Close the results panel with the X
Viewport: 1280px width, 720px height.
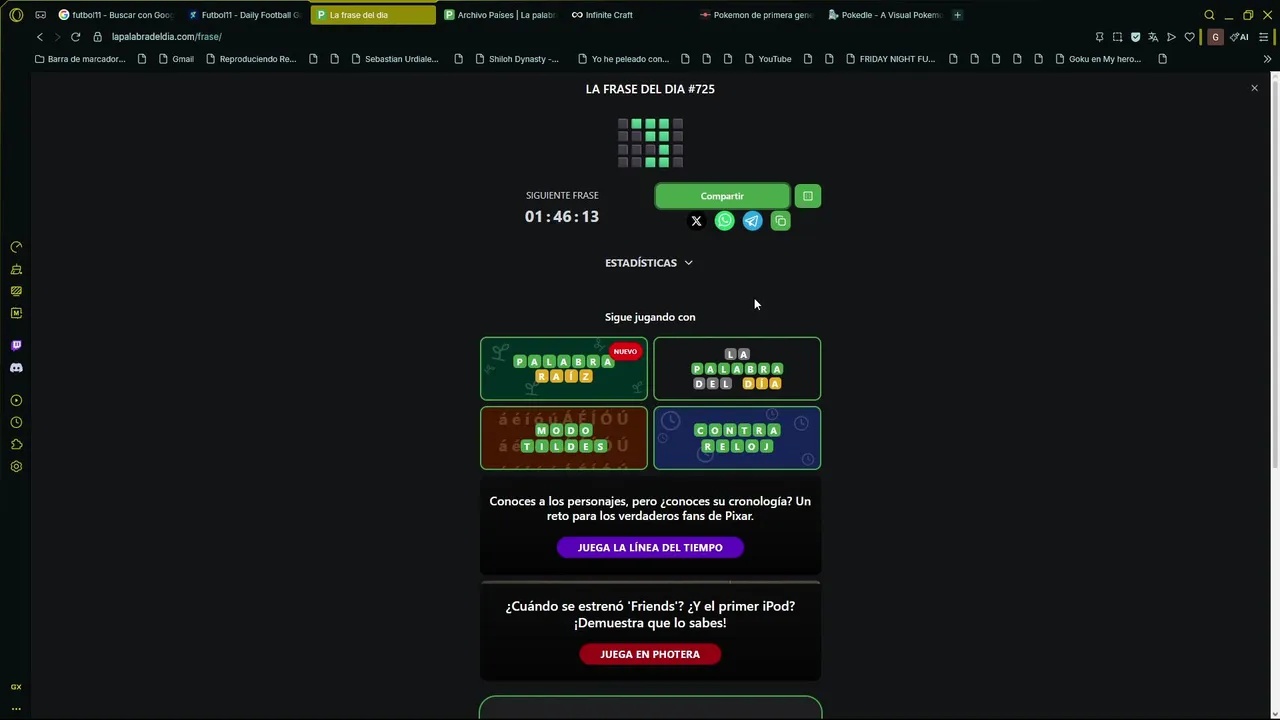(x=1254, y=88)
